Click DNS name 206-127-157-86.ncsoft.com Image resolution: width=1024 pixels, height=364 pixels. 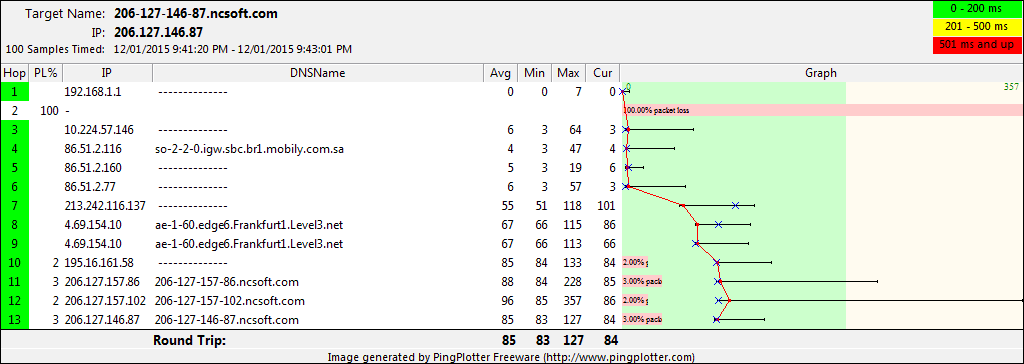point(227,282)
